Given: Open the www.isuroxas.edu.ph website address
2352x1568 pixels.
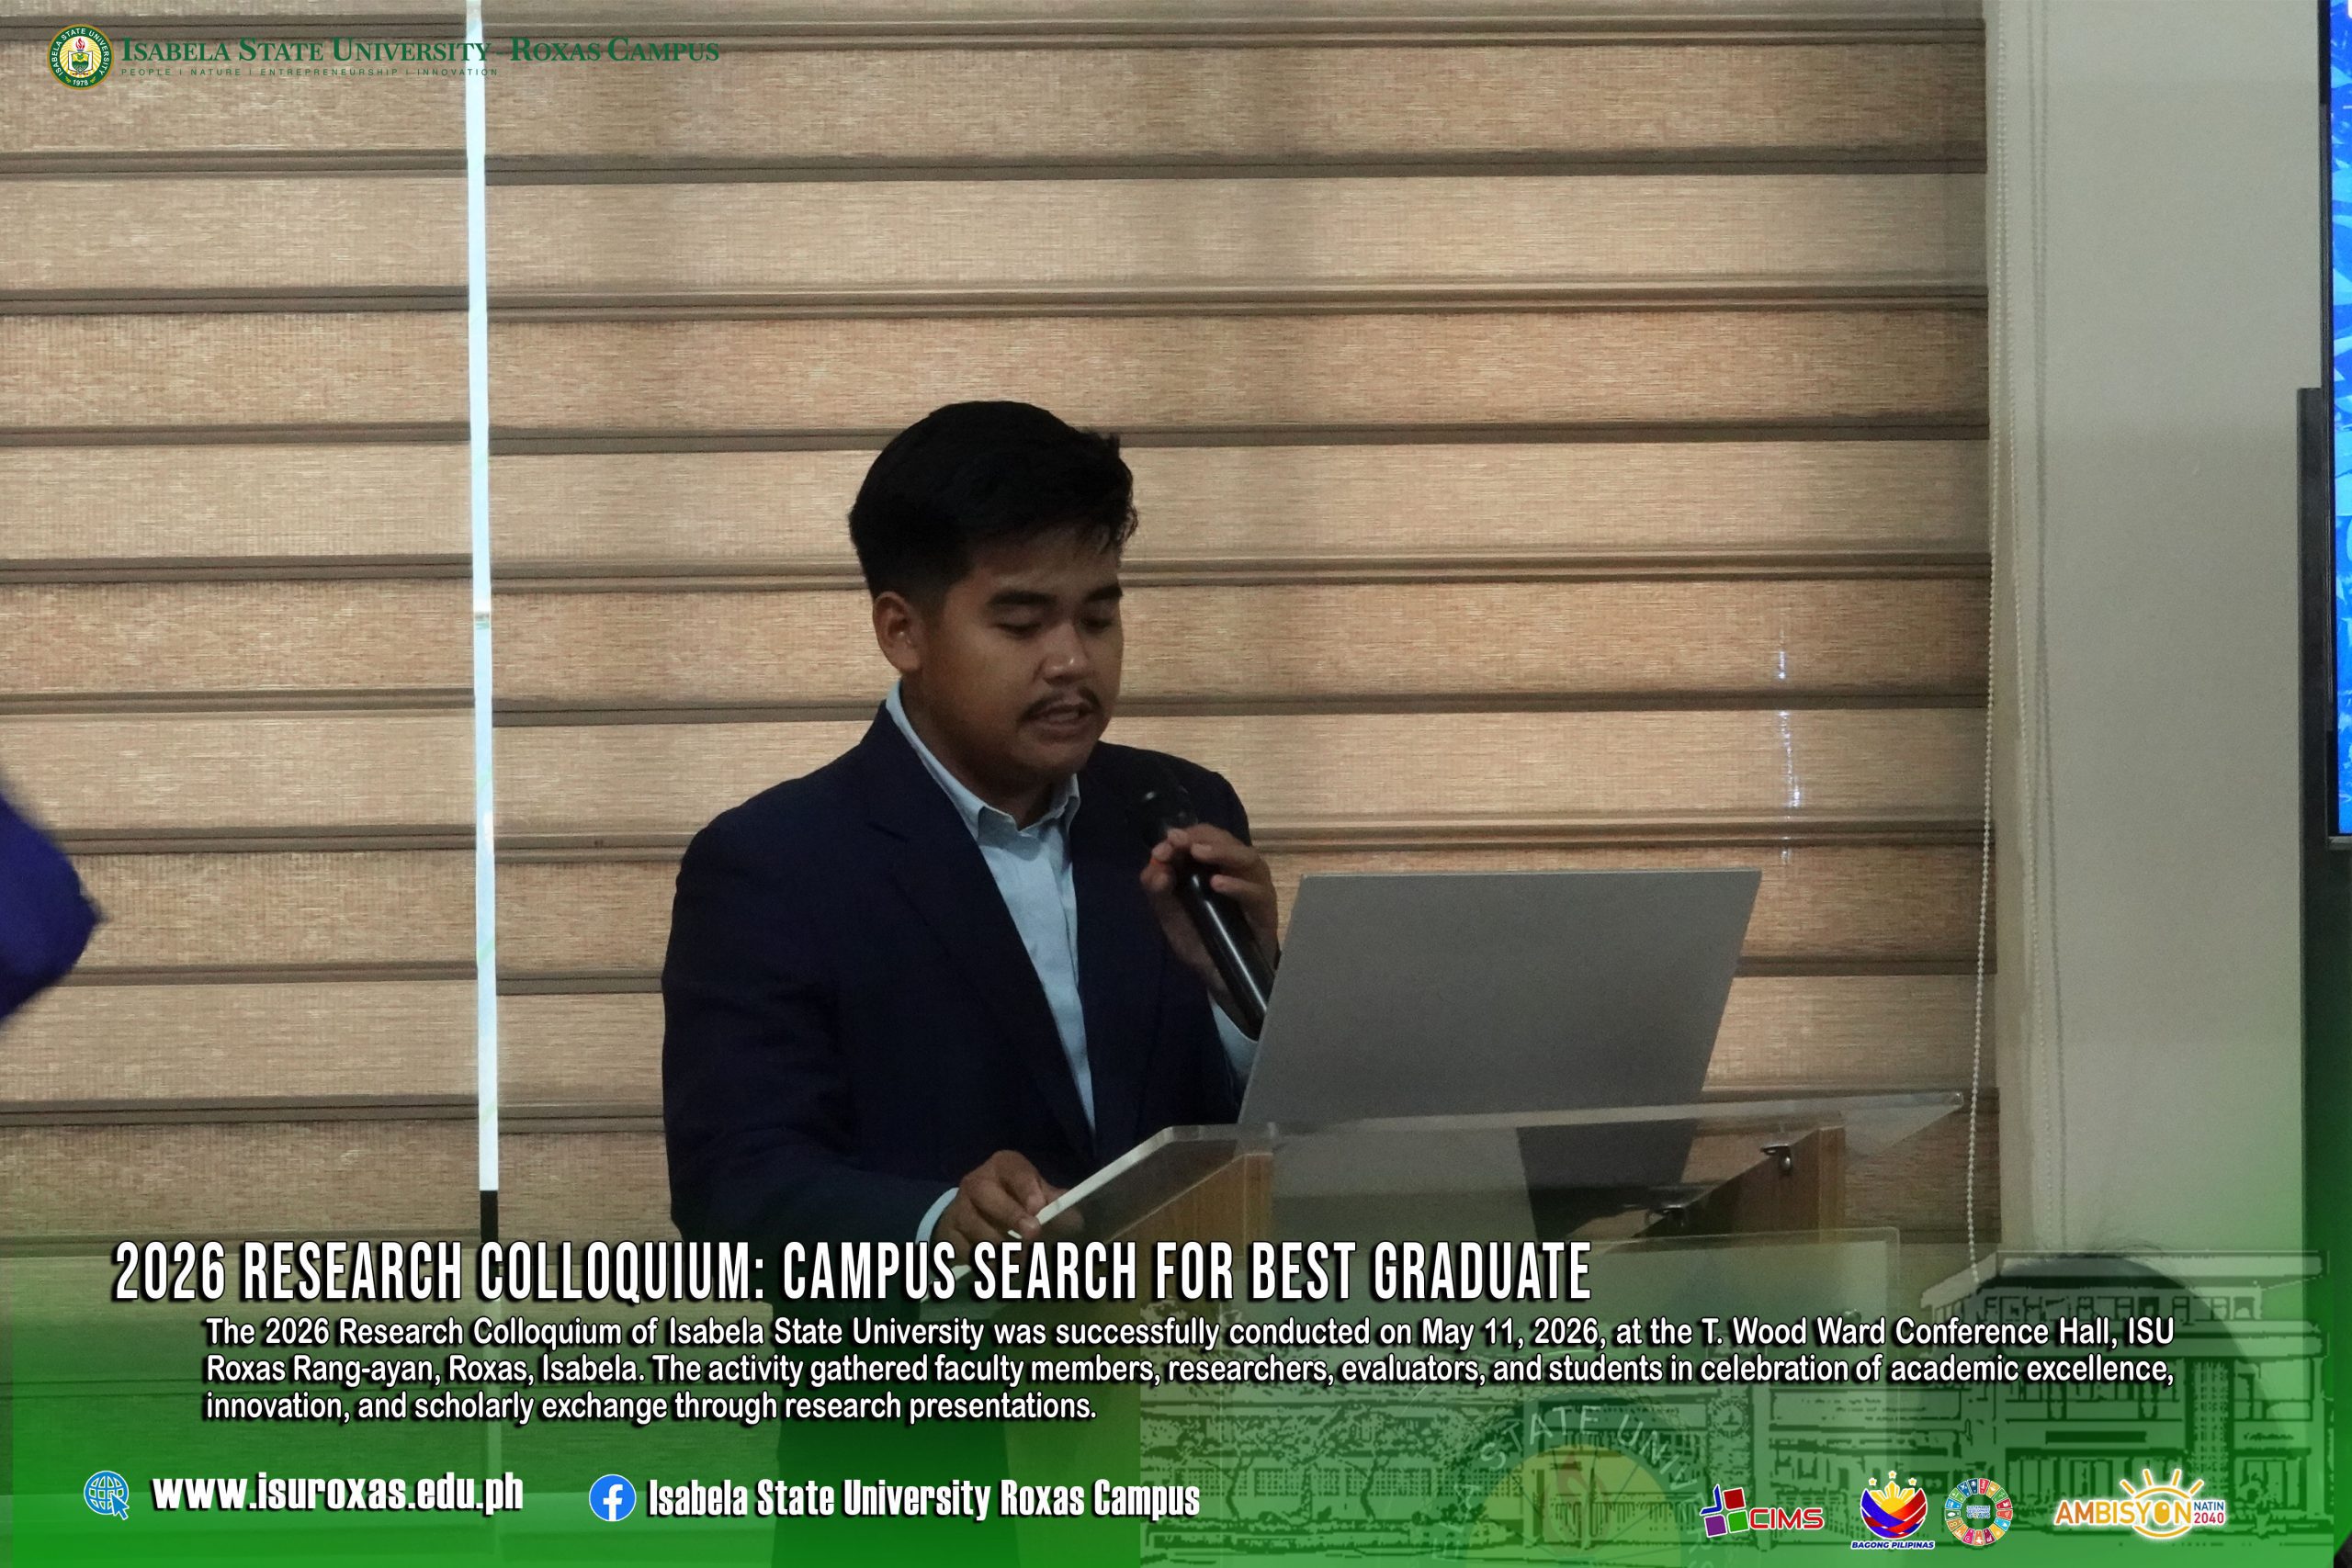Looking at the screenshot, I should pos(338,1493).
